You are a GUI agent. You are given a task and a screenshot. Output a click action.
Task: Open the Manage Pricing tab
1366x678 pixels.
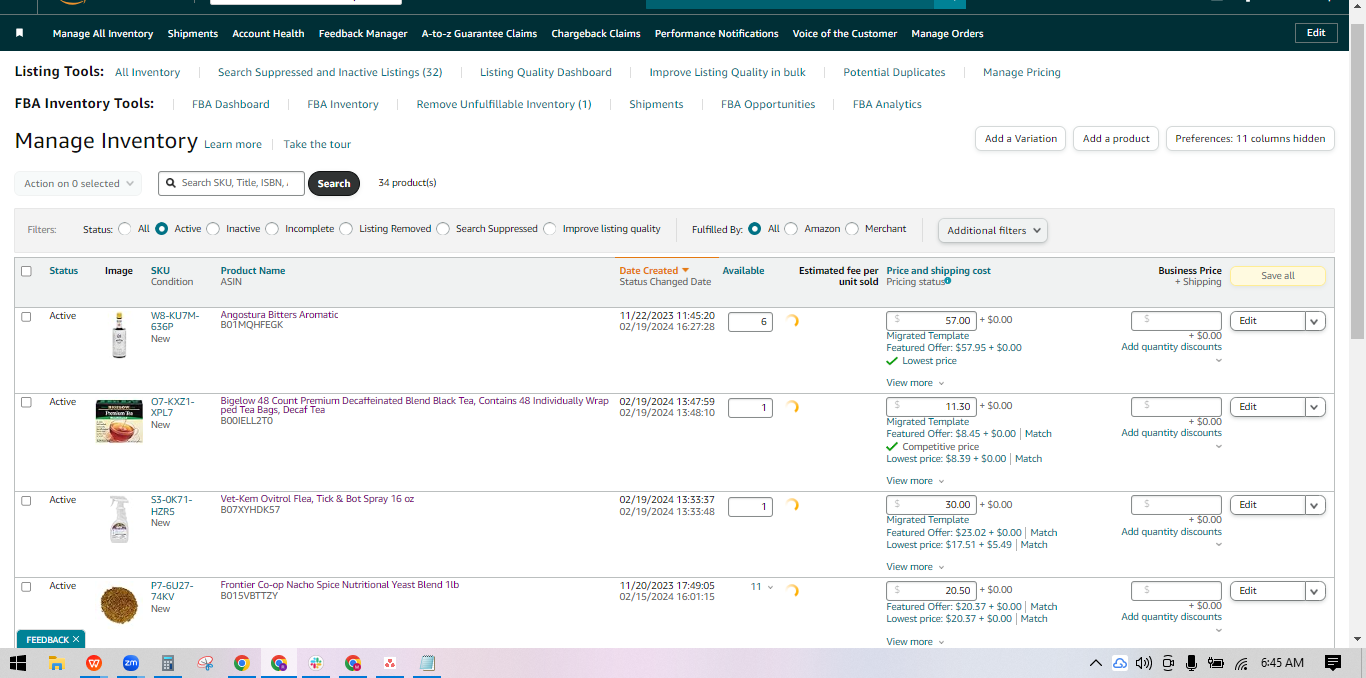[x=1022, y=72]
